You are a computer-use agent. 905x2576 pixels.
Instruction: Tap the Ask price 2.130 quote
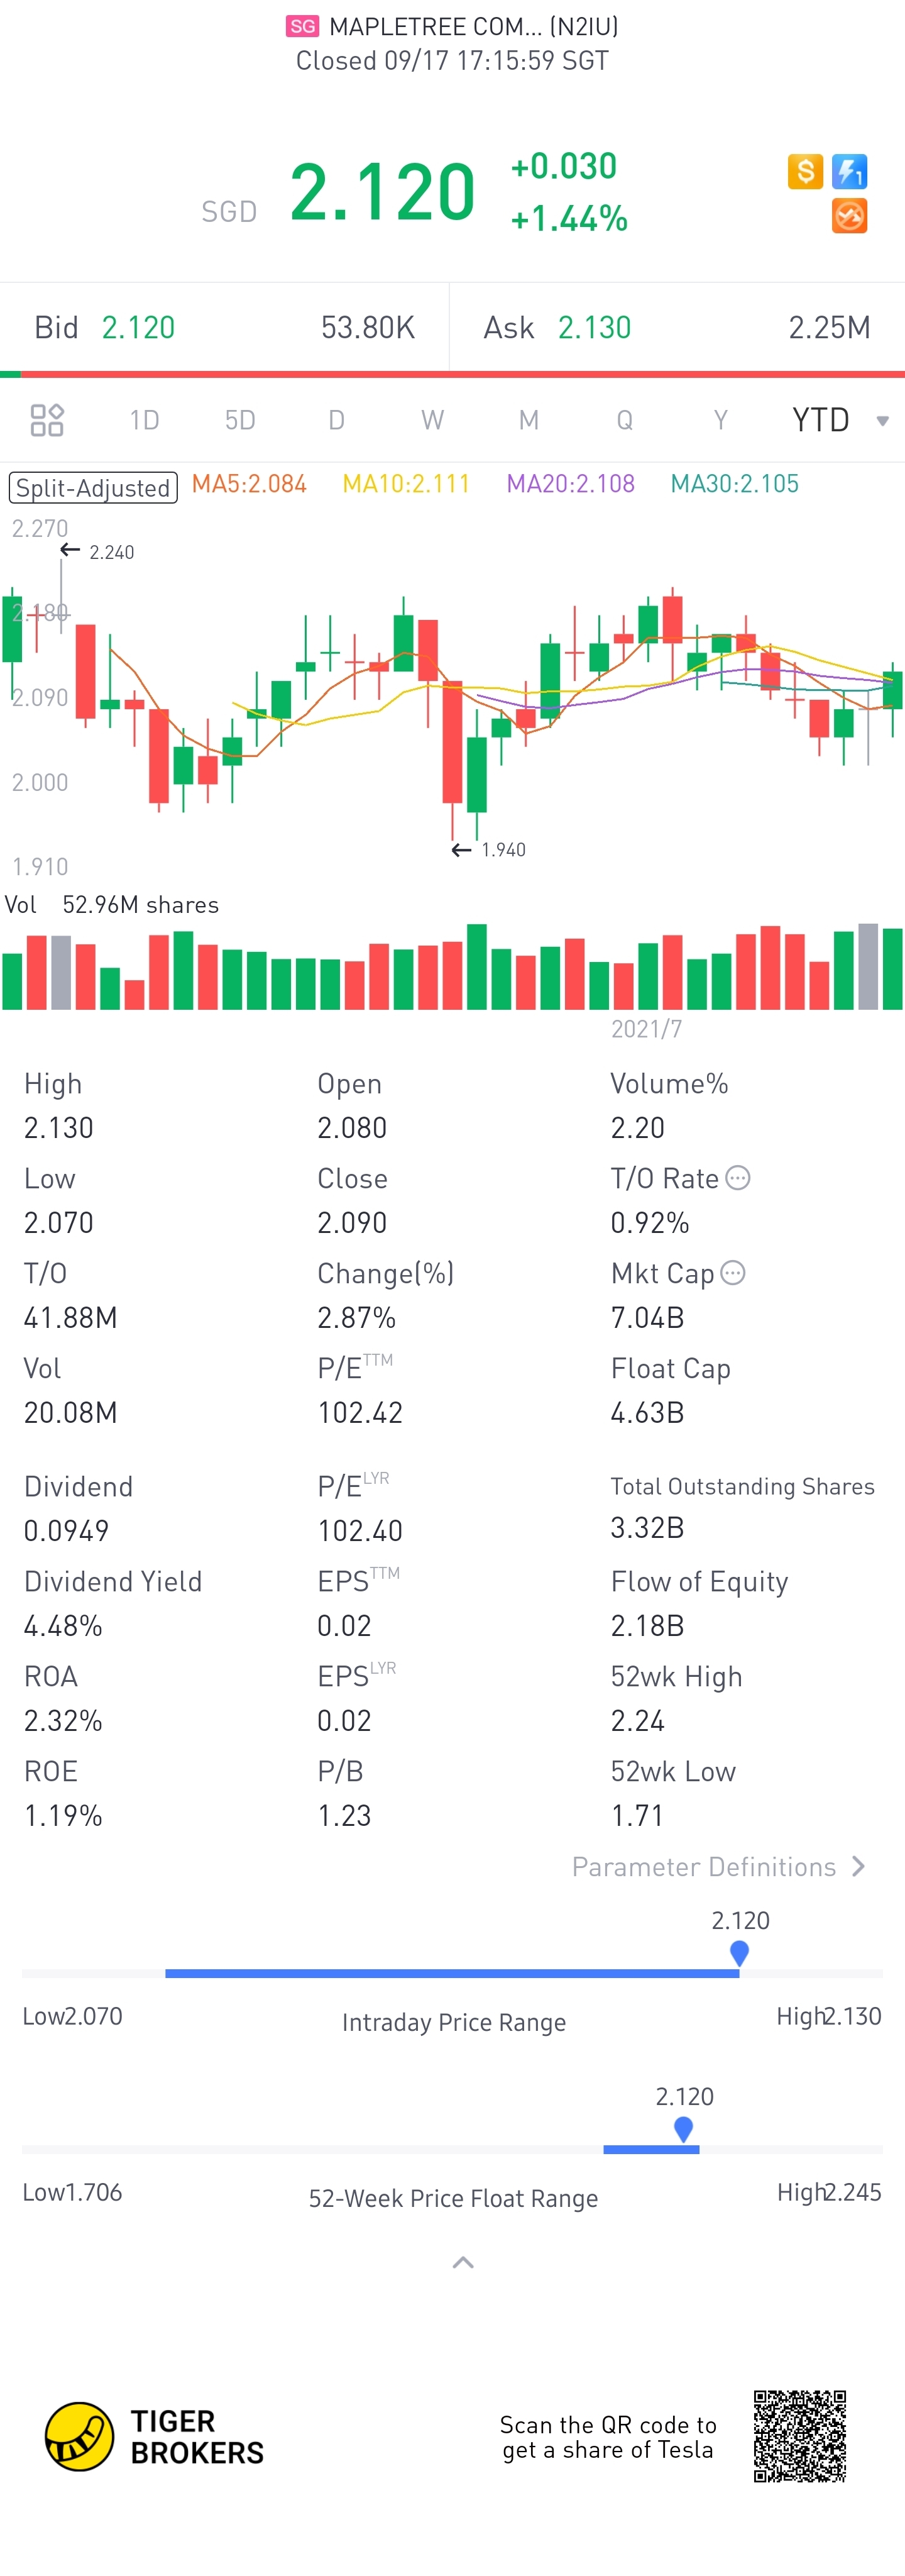click(x=594, y=328)
